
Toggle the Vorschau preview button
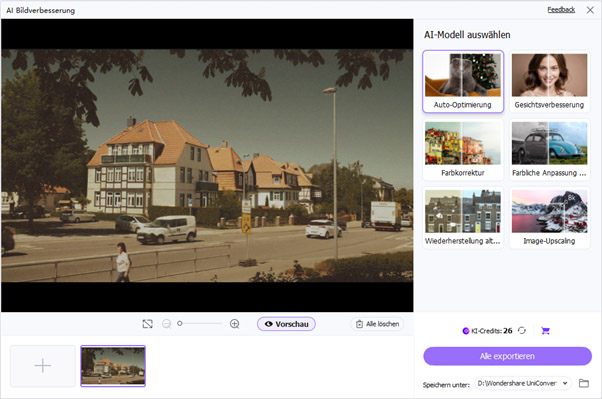[286, 324]
